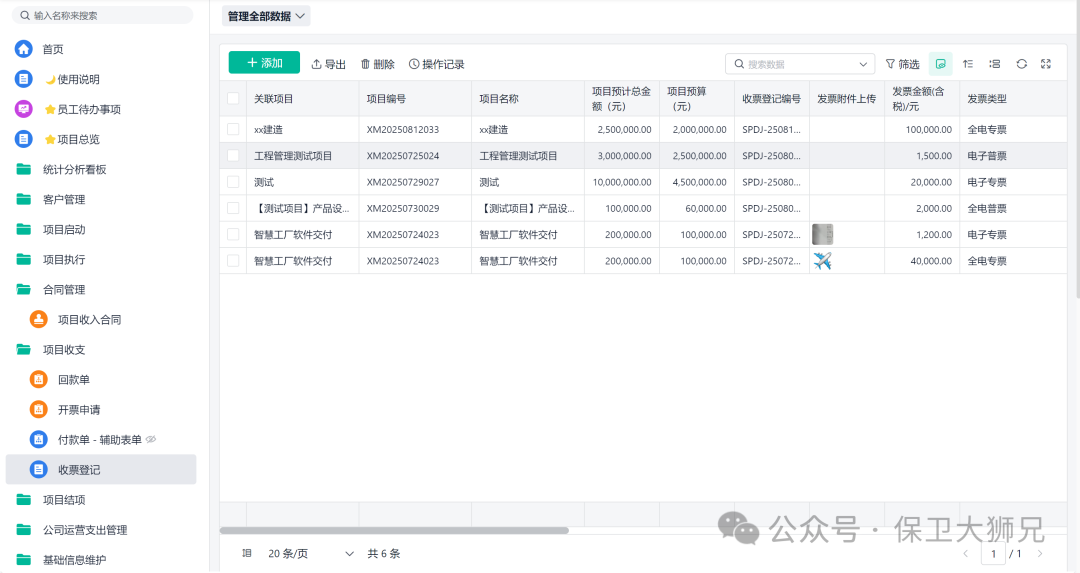Click the 回款单 orange icon
1080x573 pixels.
coord(39,379)
